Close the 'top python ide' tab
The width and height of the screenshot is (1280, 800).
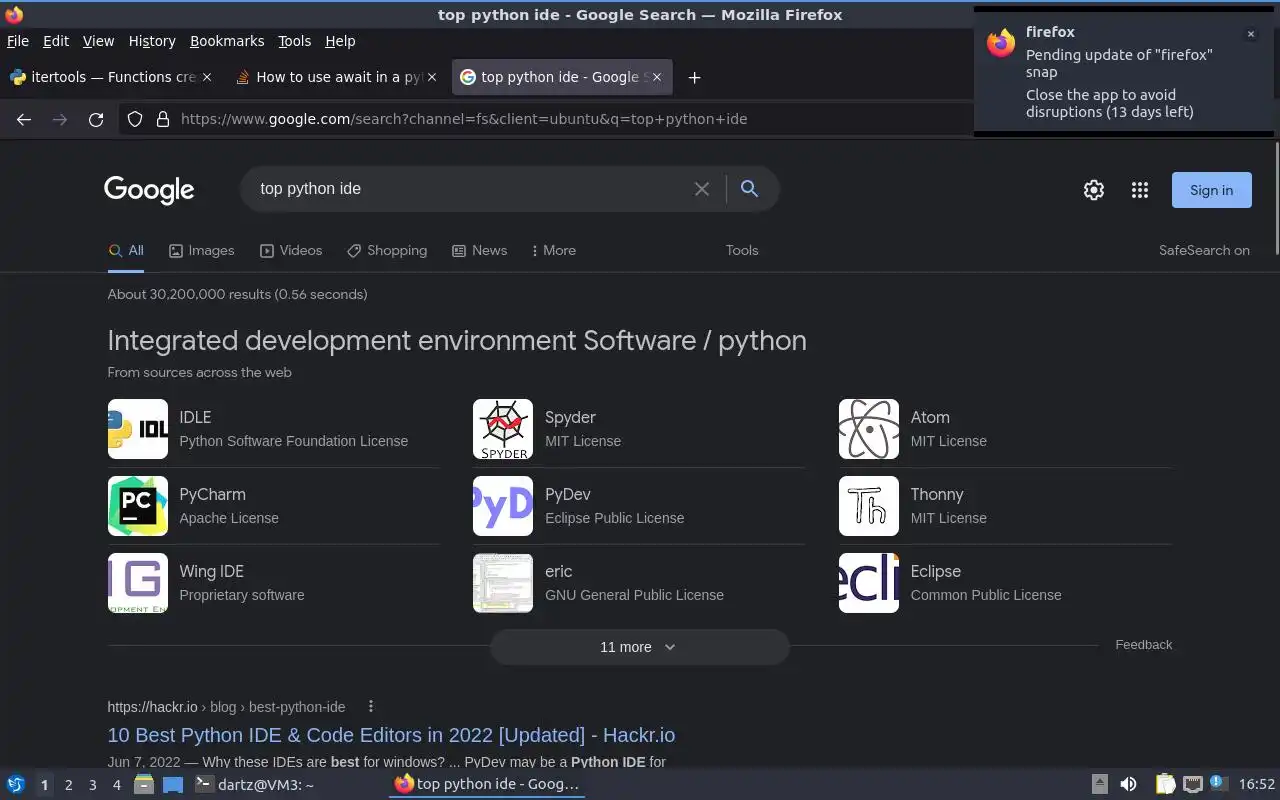[657, 77]
